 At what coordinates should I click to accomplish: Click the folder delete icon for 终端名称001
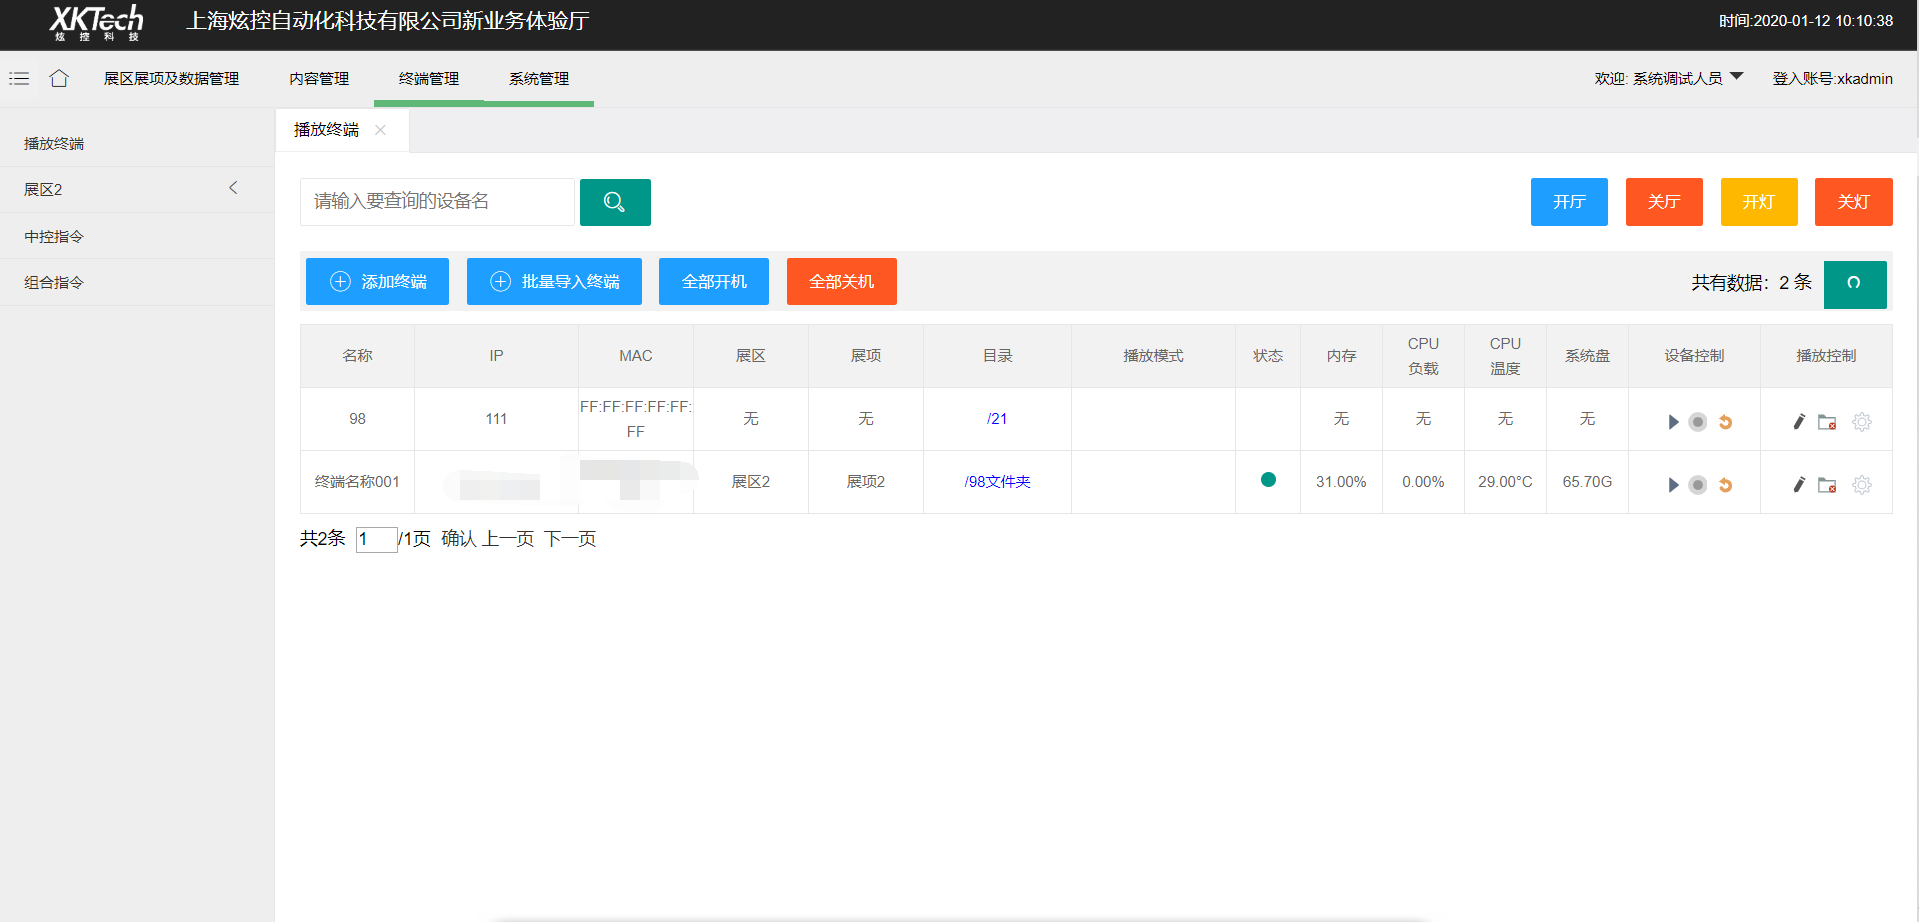tap(1827, 485)
